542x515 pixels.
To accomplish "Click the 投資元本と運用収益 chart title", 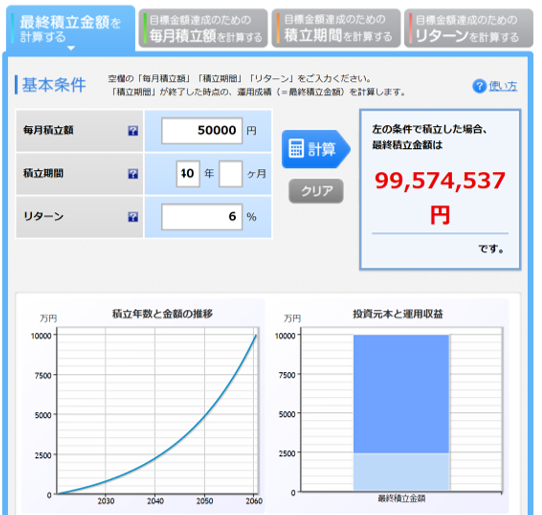I will tap(398, 314).
